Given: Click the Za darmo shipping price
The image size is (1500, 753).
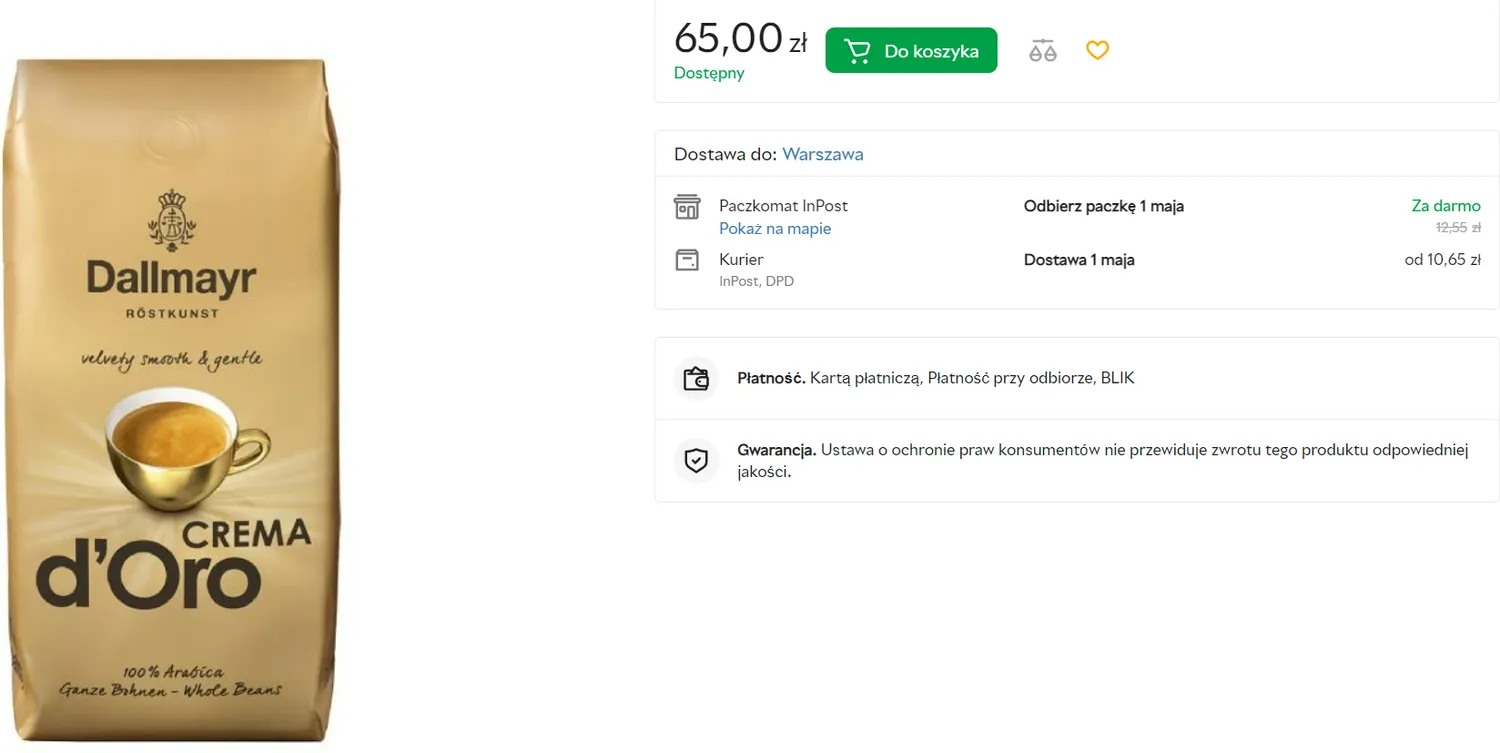Looking at the screenshot, I should pyautogui.click(x=1446, y=206).
